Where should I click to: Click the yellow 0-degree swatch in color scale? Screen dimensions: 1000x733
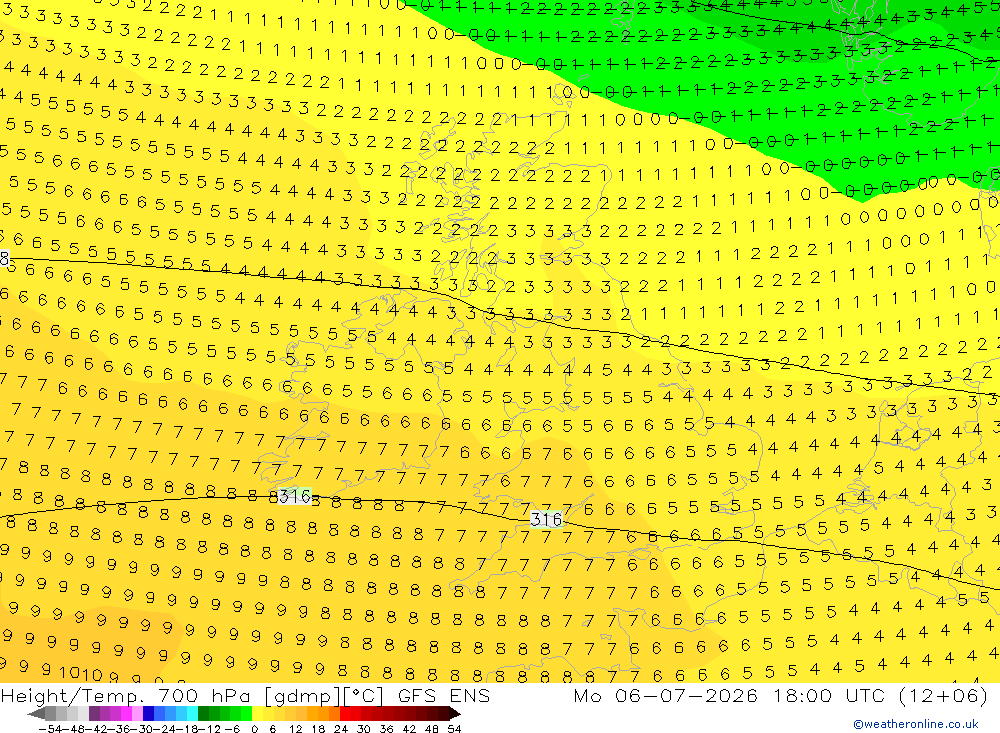coord(258,714)
